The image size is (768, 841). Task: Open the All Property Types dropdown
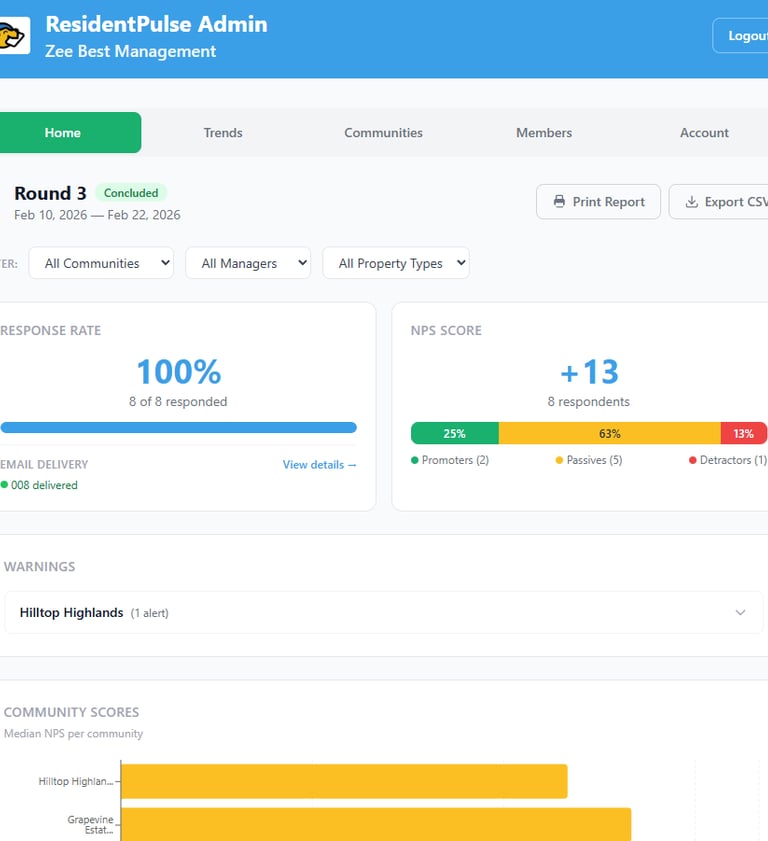pos(396,263)
